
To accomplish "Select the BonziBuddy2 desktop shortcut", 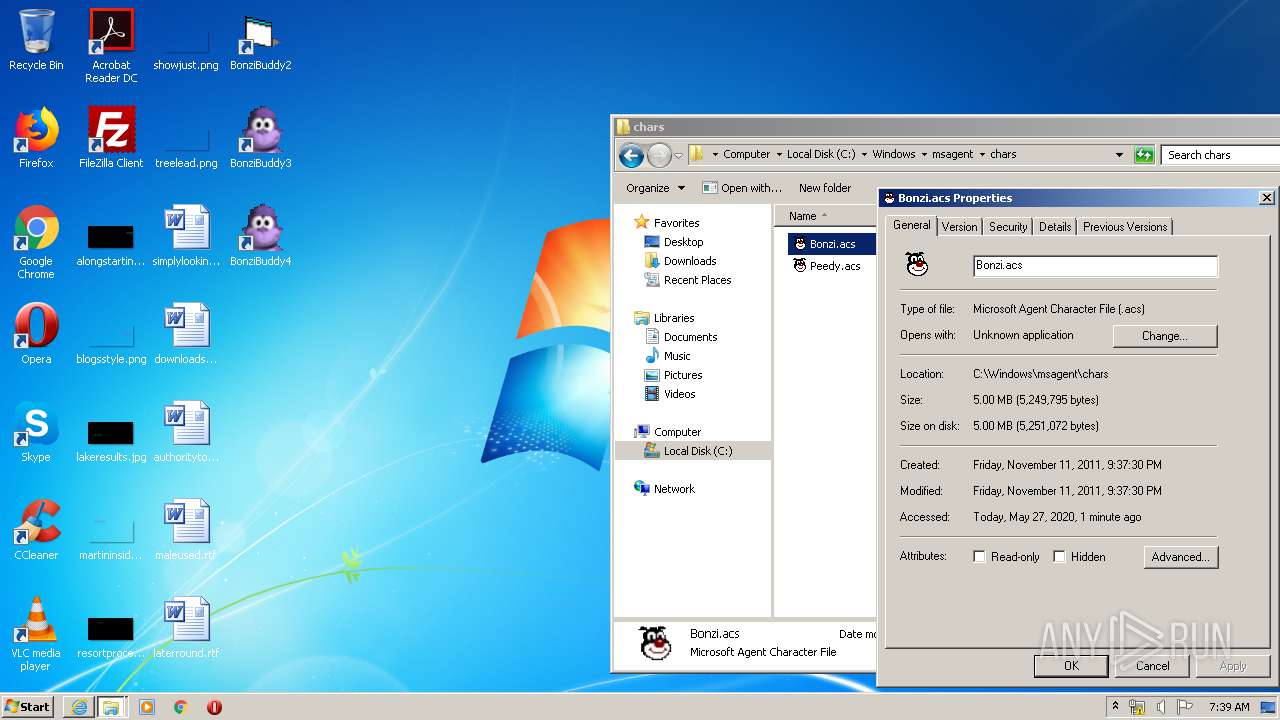I will point(260,40).
